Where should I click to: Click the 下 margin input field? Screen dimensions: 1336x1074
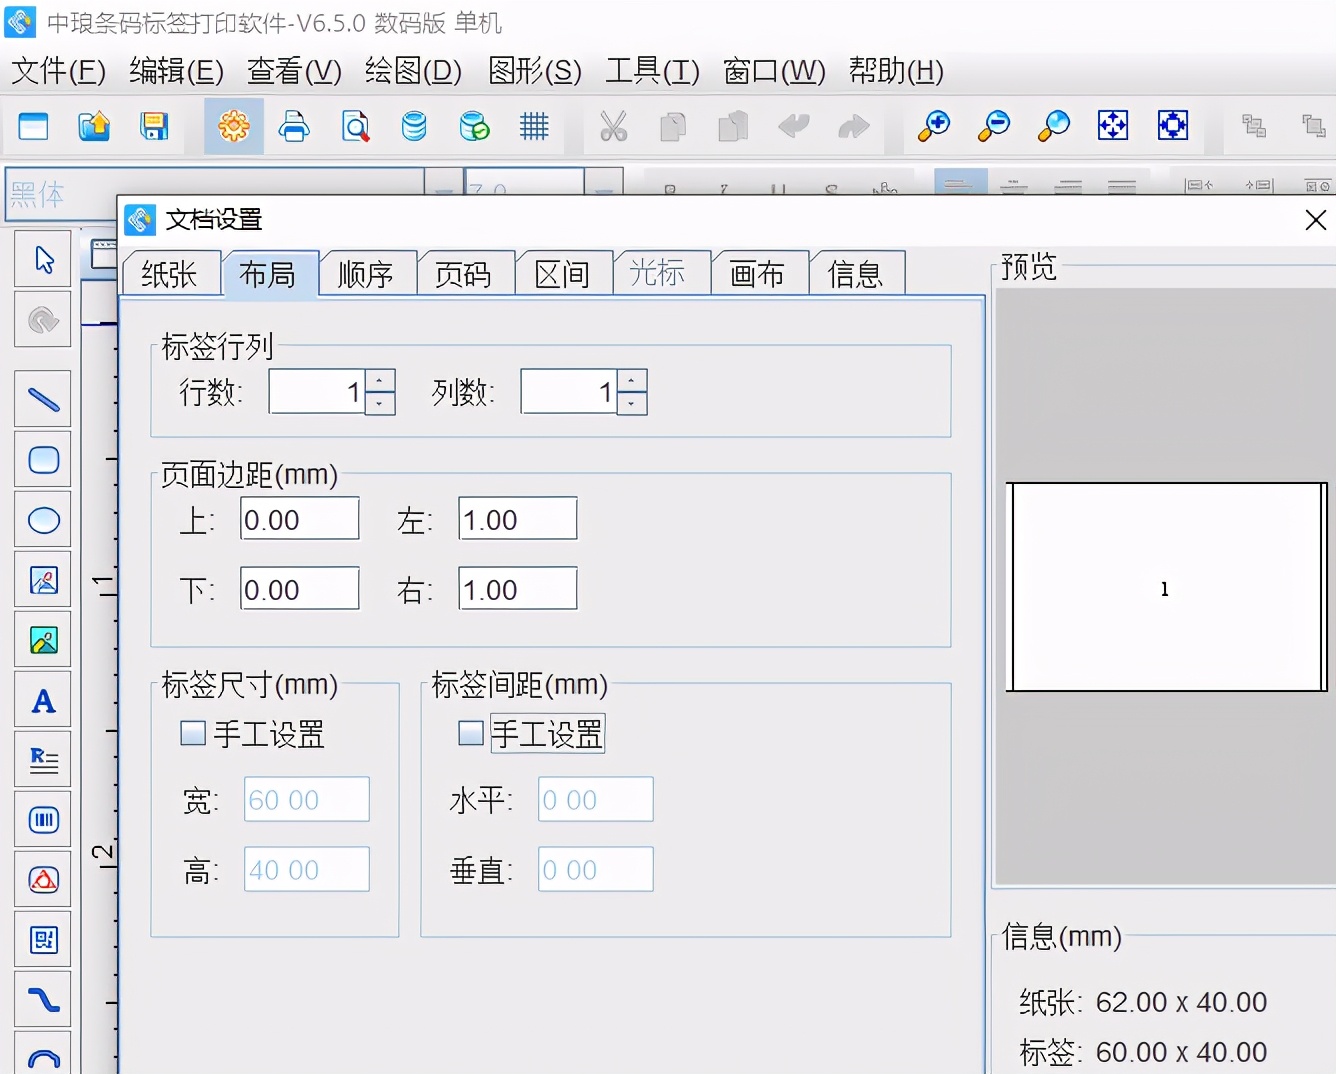coord(300,589)
